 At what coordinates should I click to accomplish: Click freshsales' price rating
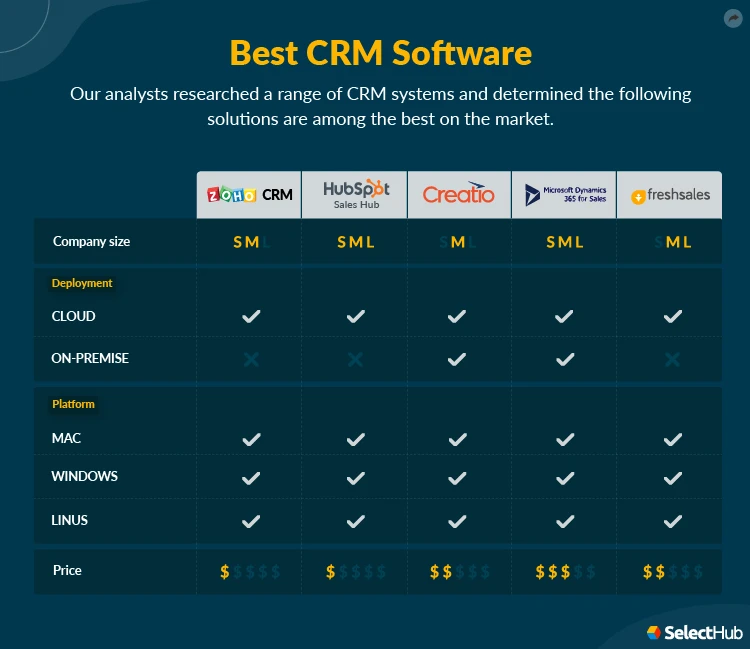673,572
